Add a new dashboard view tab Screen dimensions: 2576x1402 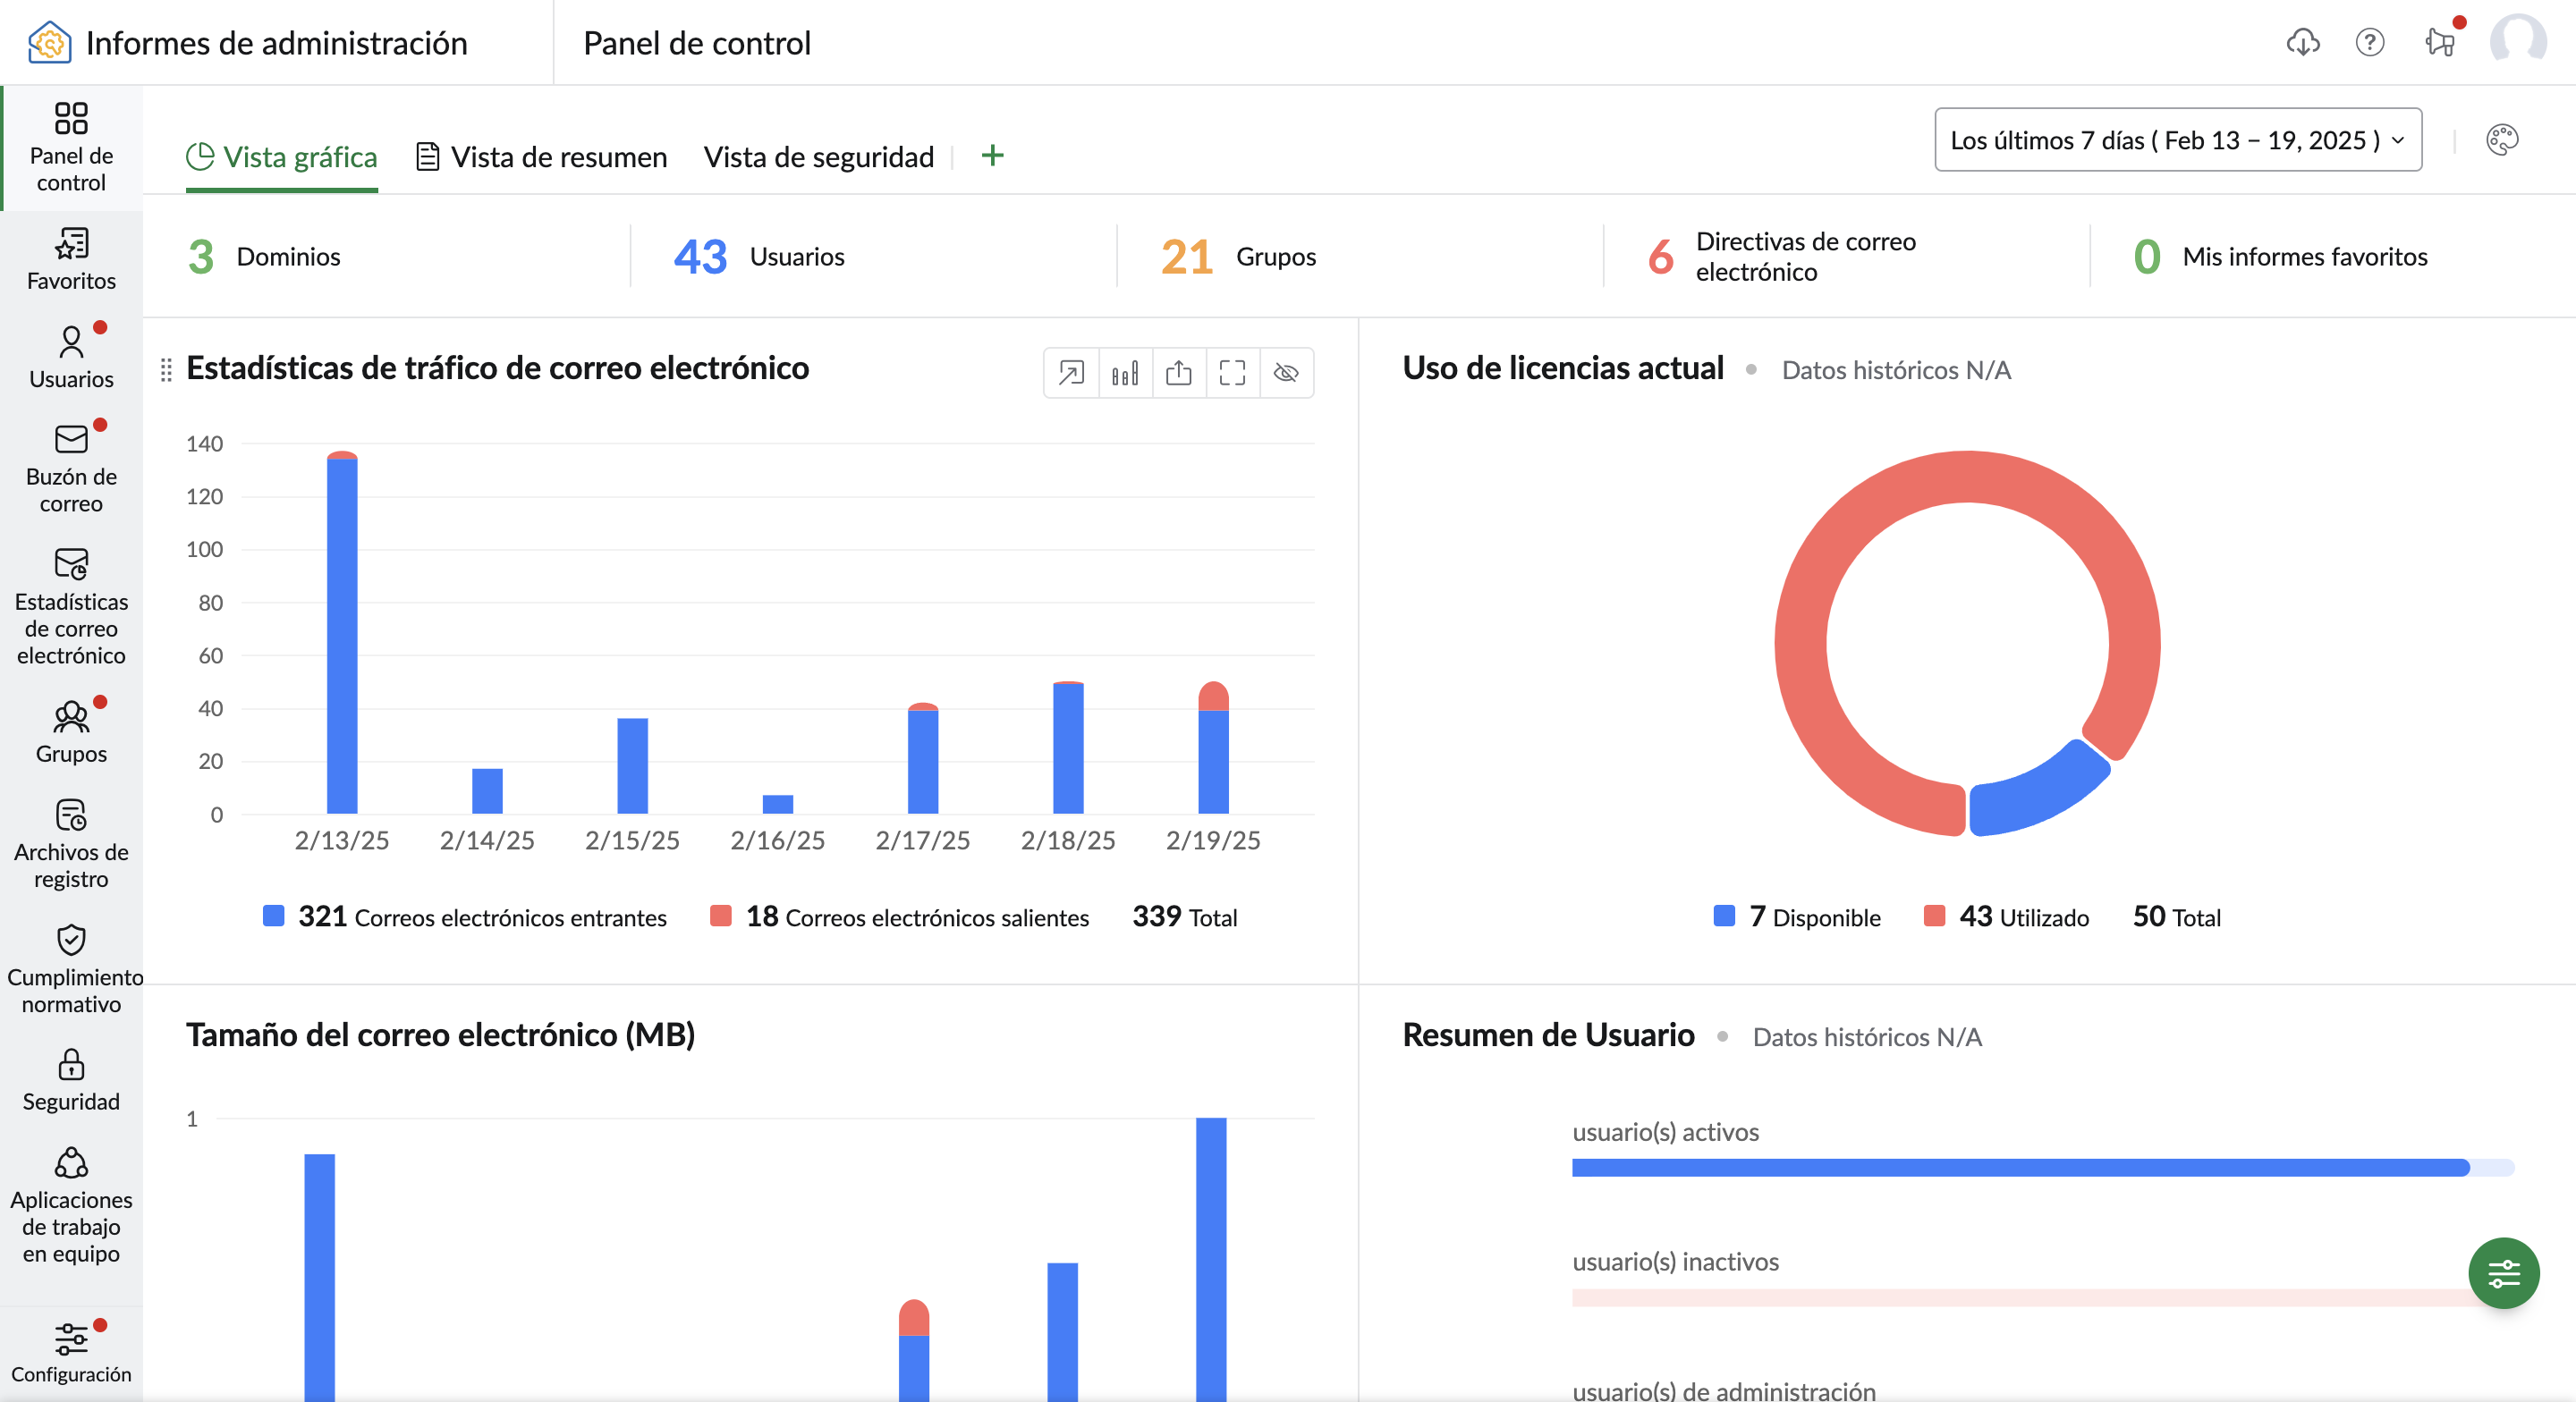click(x=992, y=156)
